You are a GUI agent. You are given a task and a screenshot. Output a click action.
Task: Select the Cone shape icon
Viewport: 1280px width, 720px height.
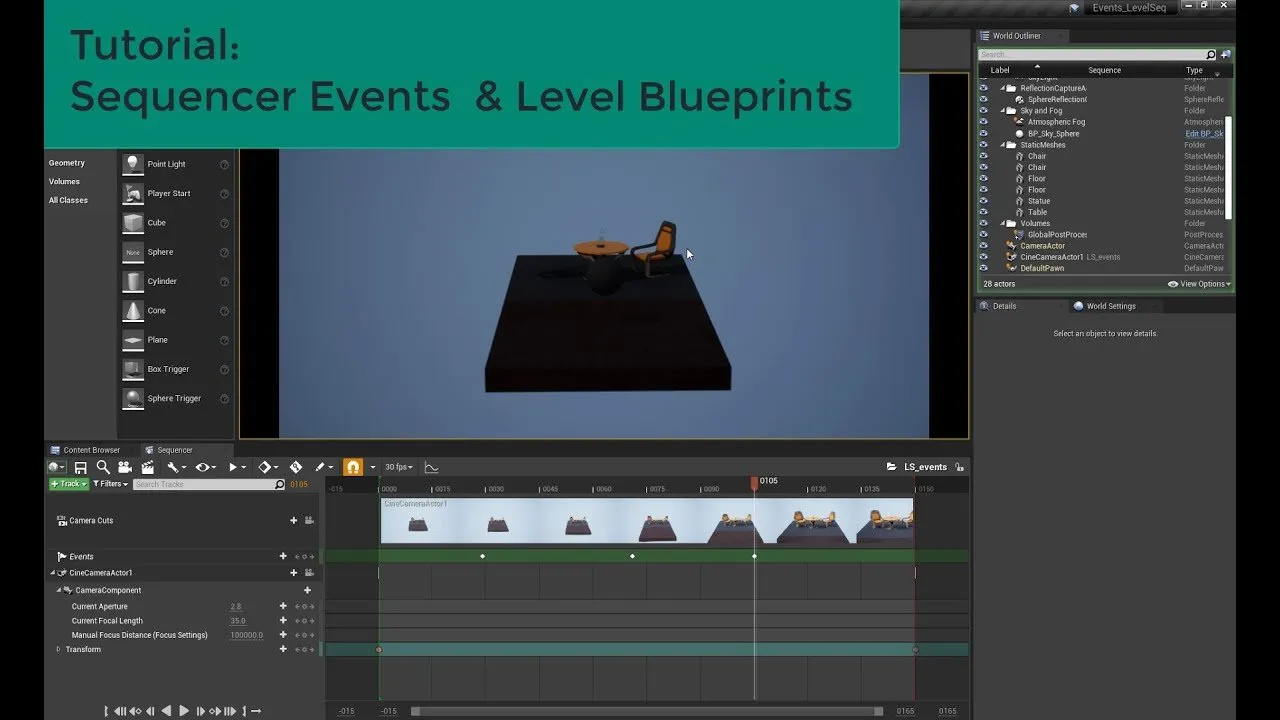(133, 311)
